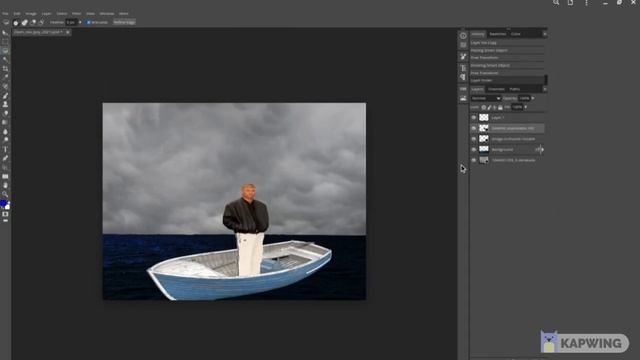Open the Feather value dropdown arrow
Image resolution: width=640 pixels, height=360 pixels.
tap(80, 22)
